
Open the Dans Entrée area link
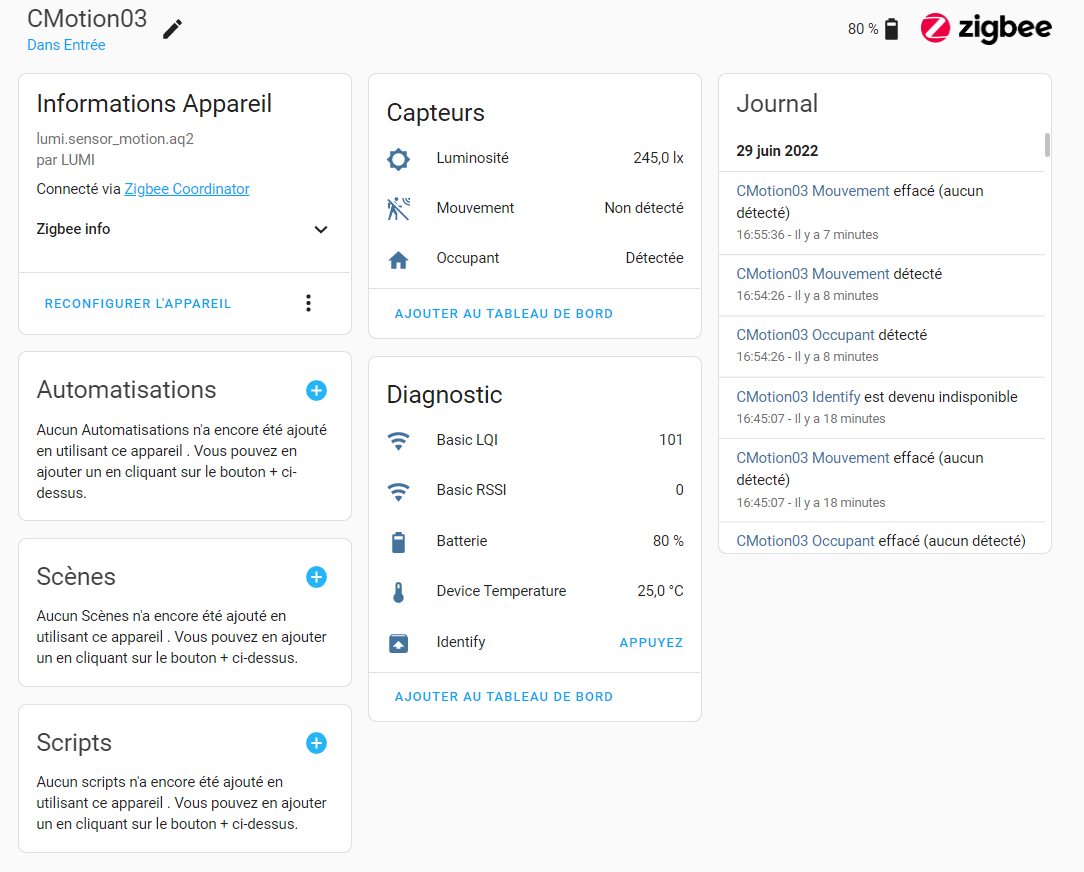(x=66, y=45)
